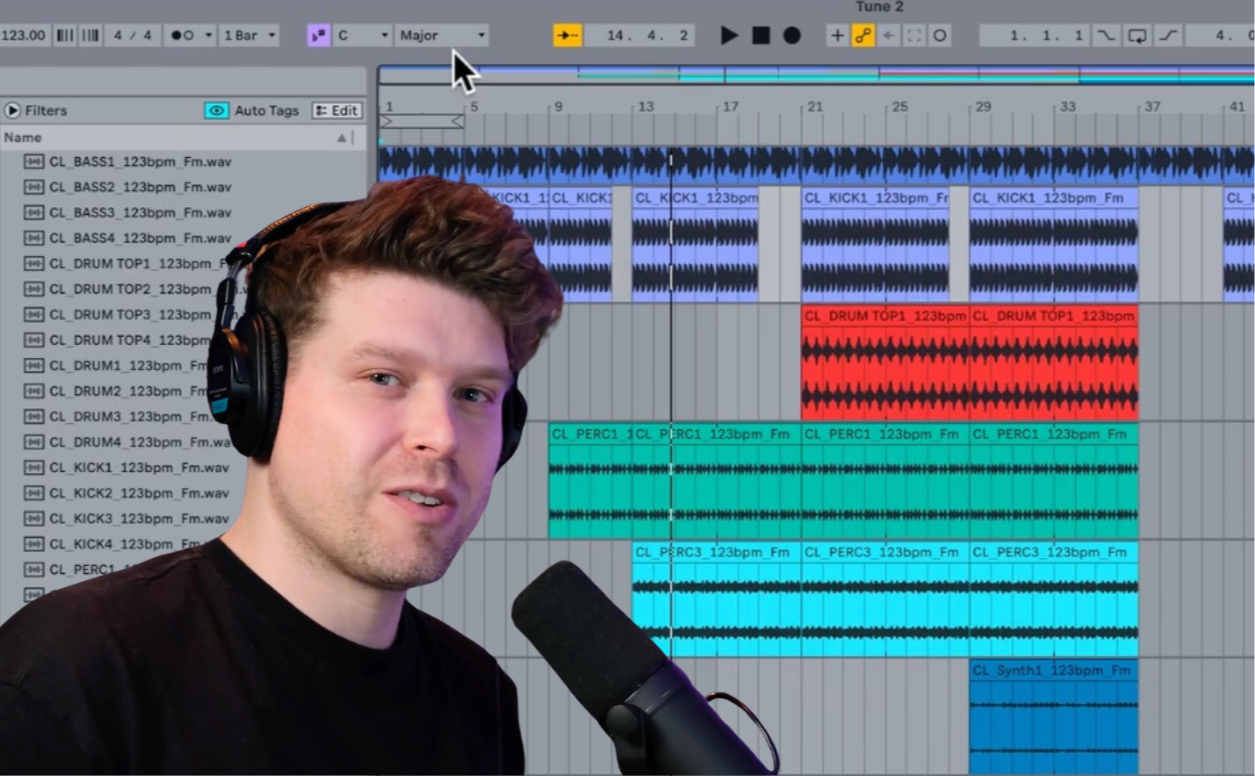This screenshot has height=776, width=1255.
Task: Click bar 9 marker on the timeline ruler
Action: click(x=560, y=106)
